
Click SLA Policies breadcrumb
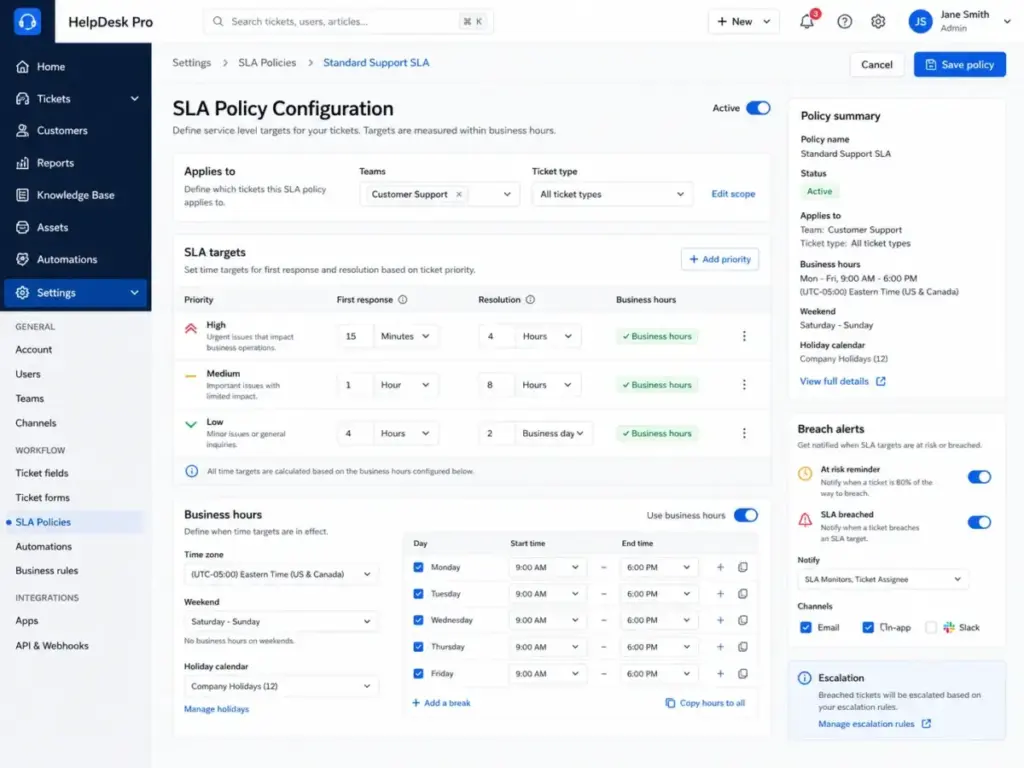[266, 63]
